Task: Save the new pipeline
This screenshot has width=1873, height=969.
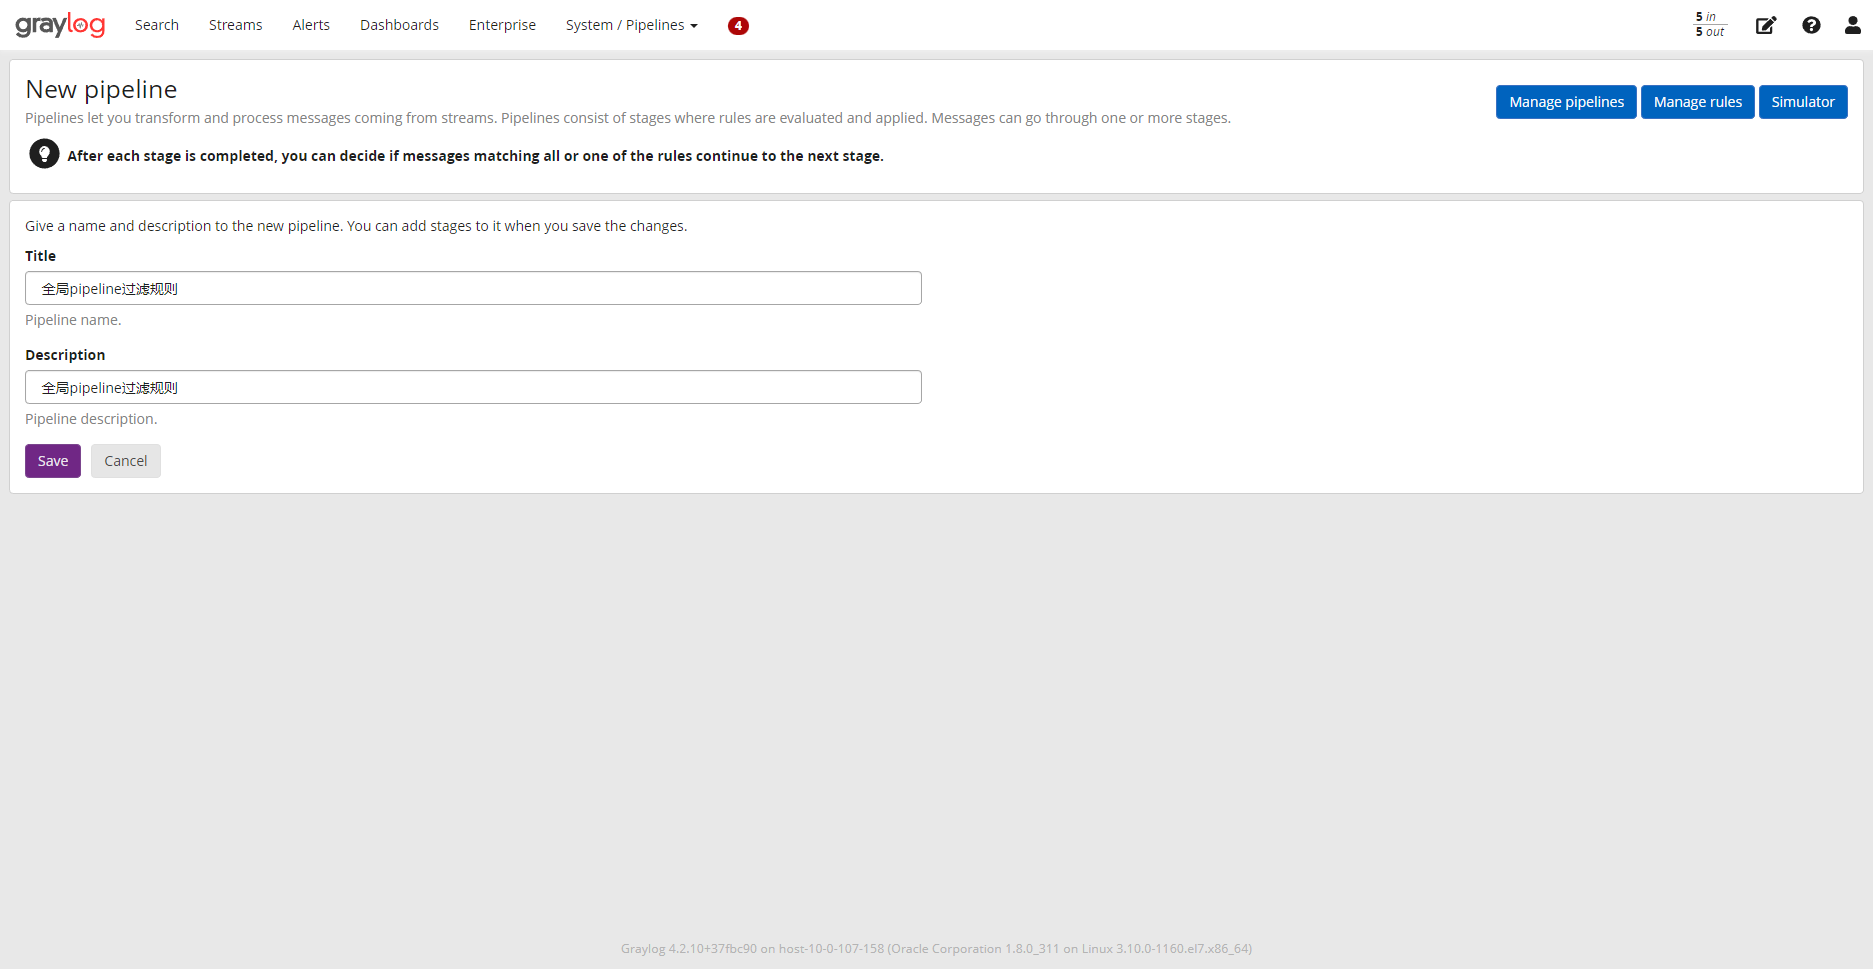Action: pos(52,460)
